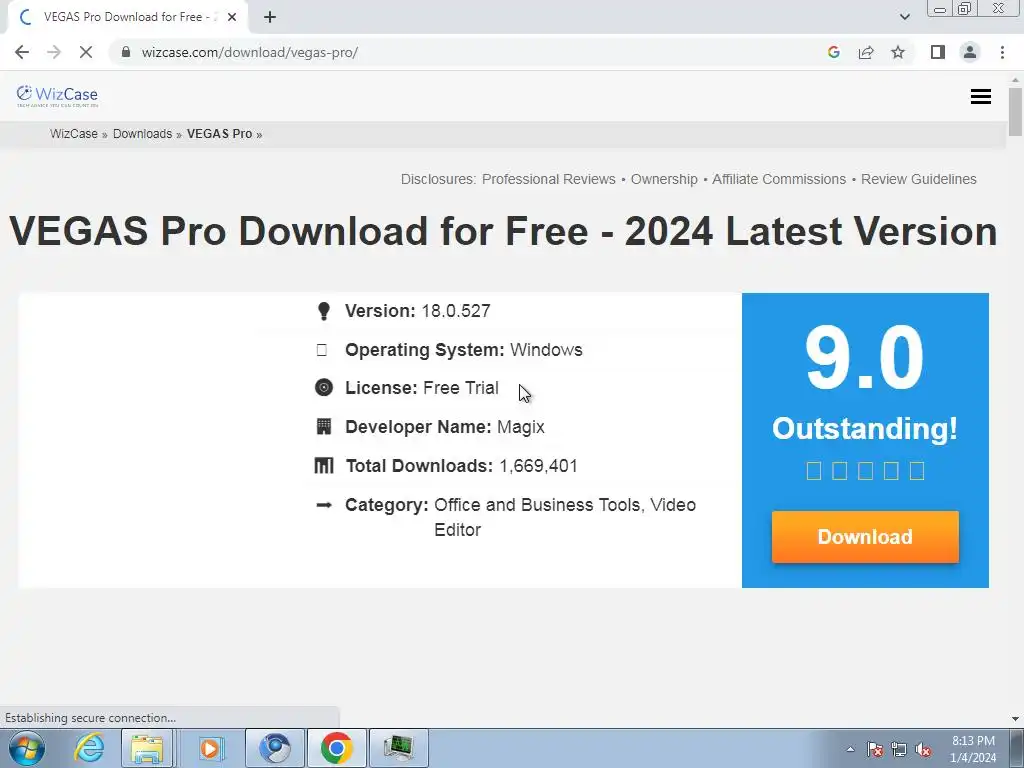
Task: Open a new browser tab
Action: [x=270, y=17]
